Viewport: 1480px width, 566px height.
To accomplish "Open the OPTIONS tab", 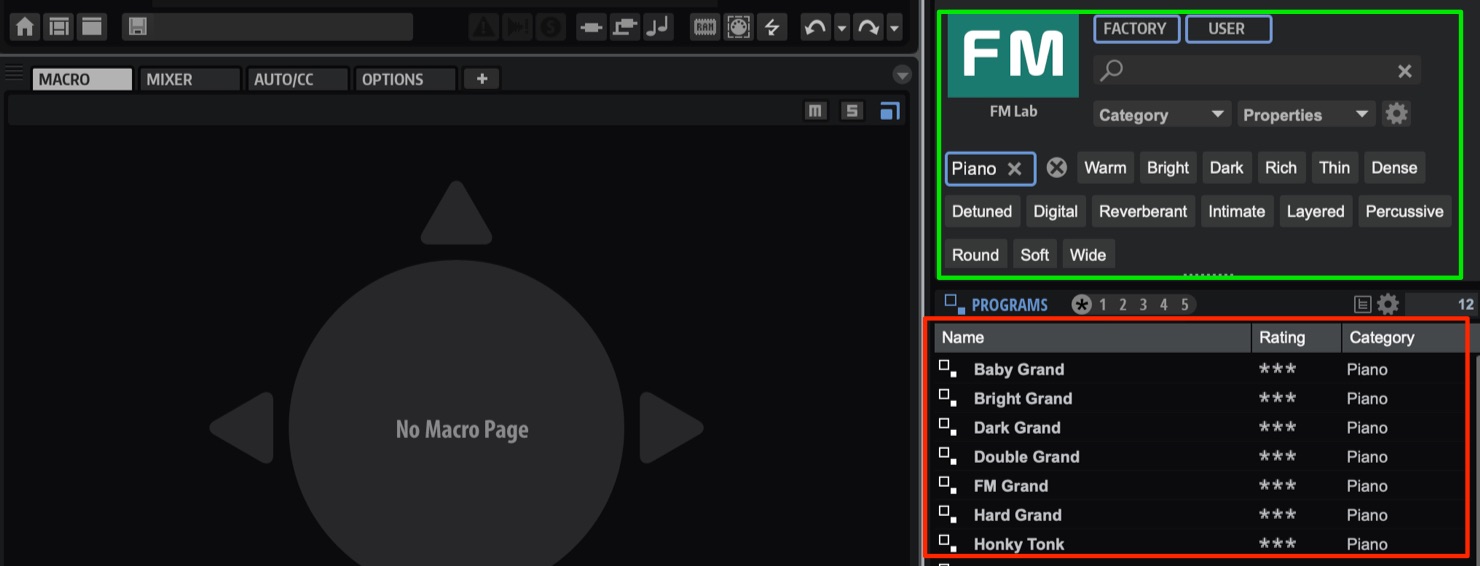I will coord(406,79).
